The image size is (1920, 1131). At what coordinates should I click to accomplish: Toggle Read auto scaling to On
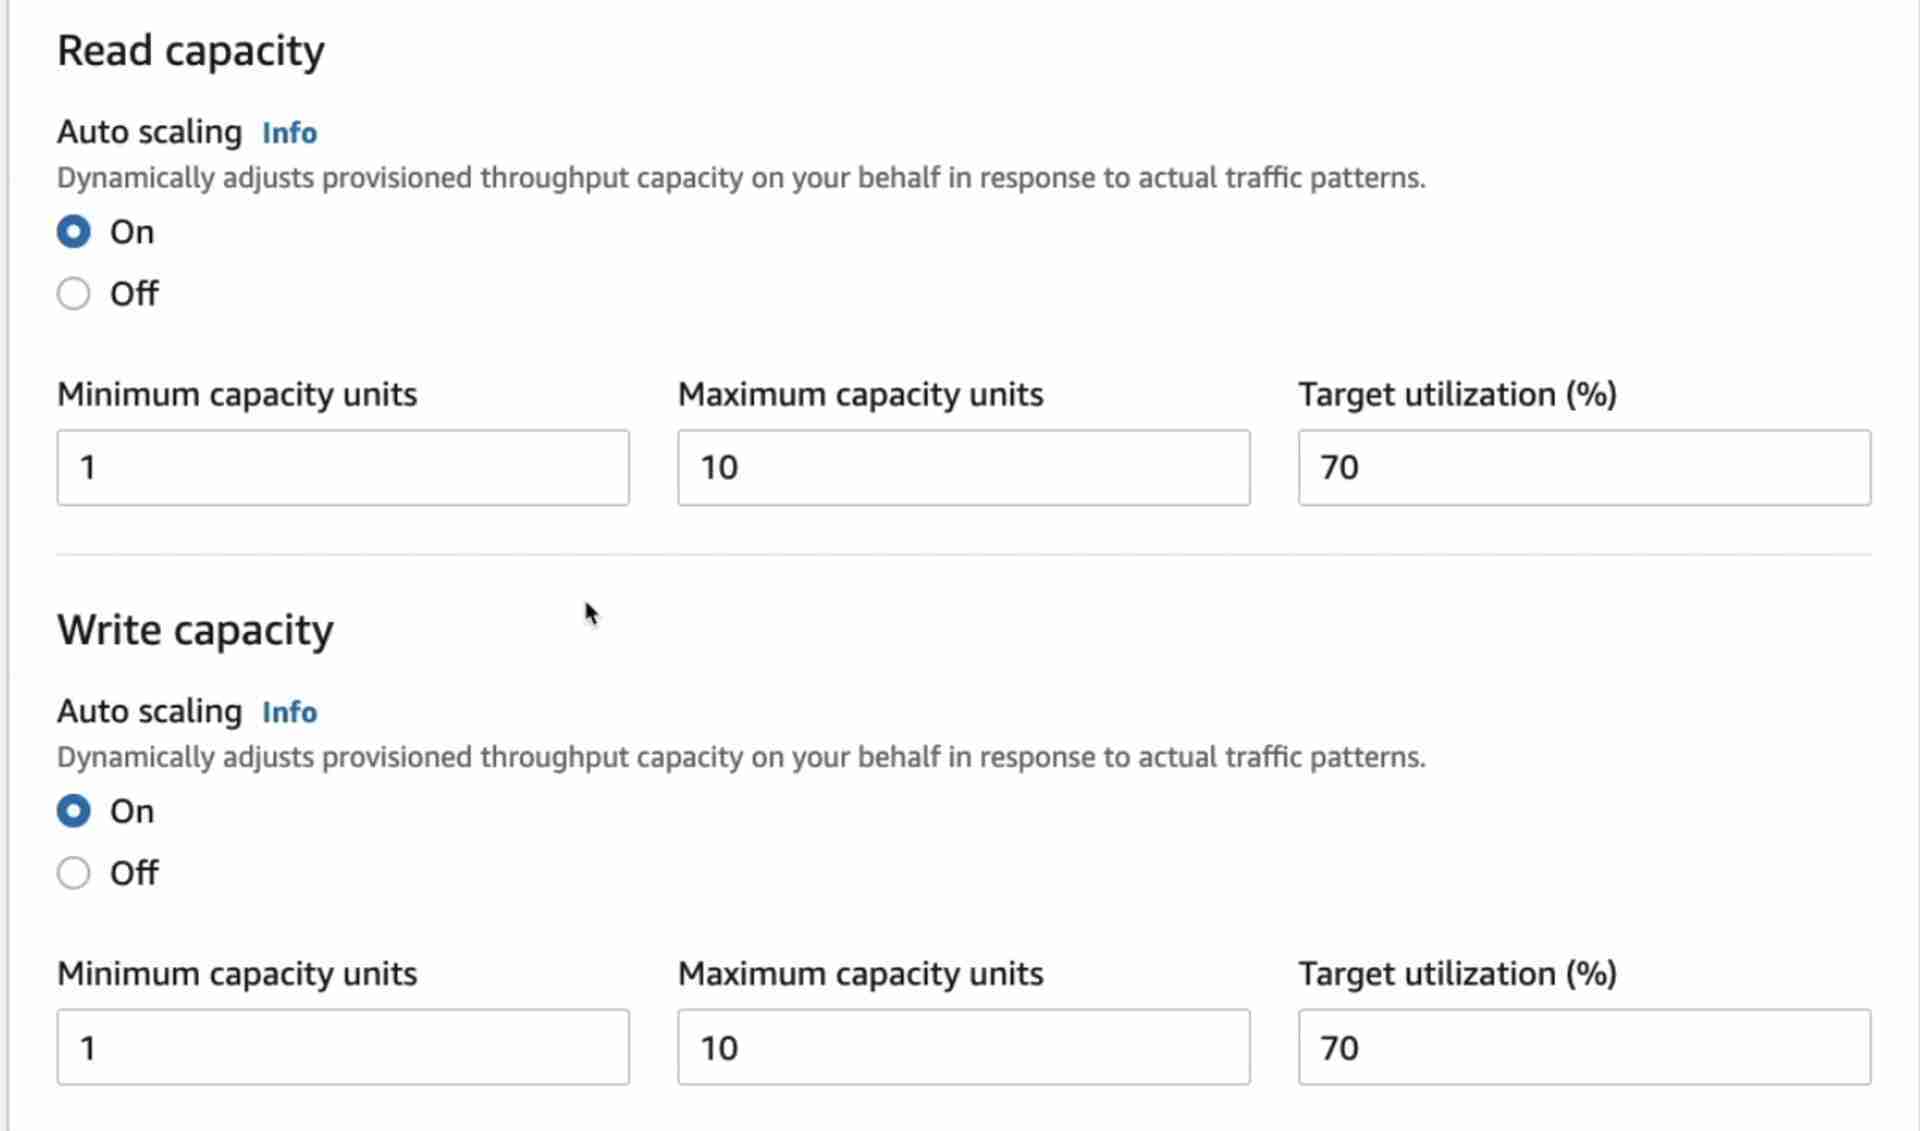[x=74, y=229]
